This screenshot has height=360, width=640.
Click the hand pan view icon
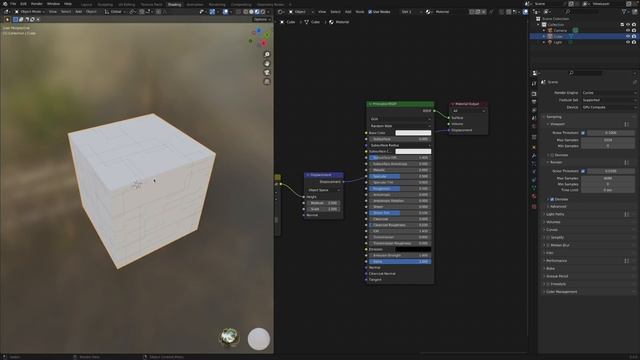pos(267,64)
